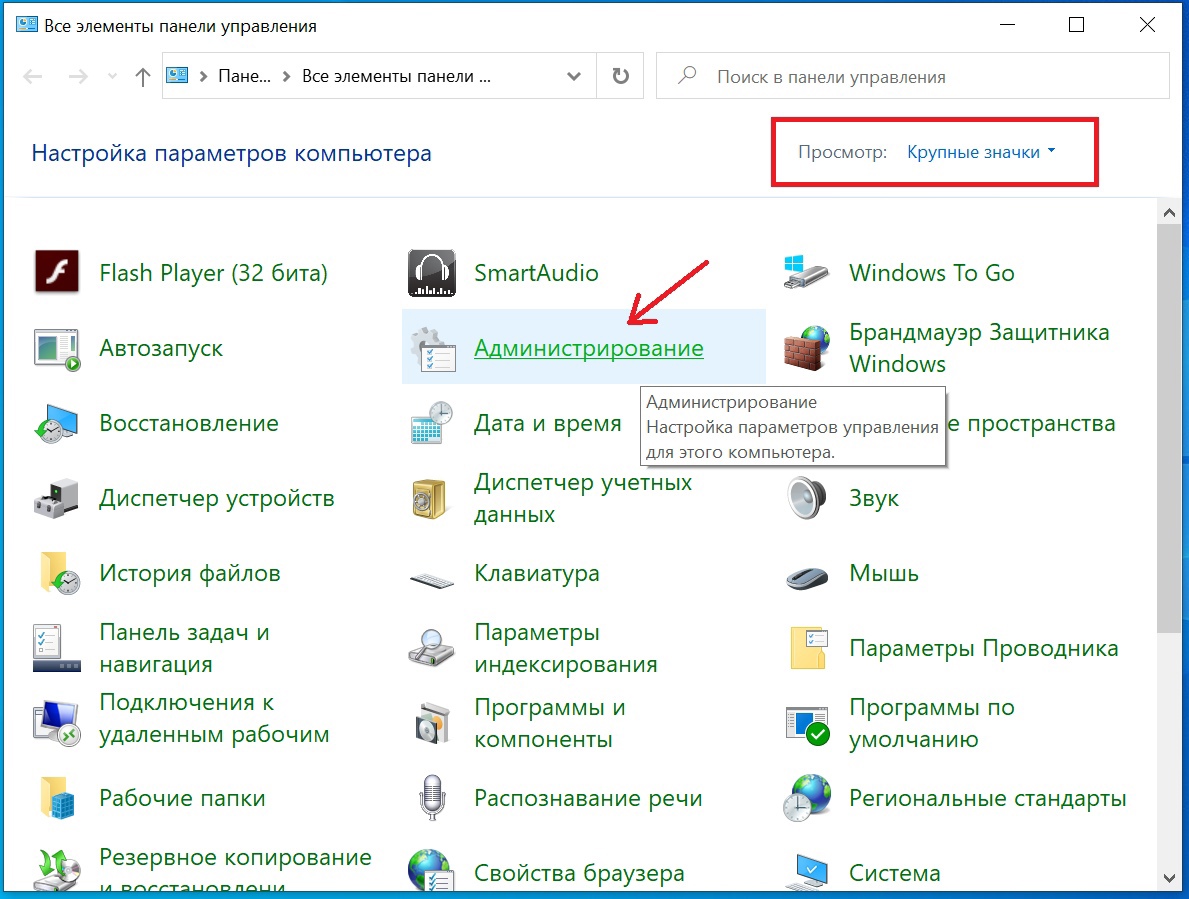Open the Flash Player (32 бита) icon

point(57,273)
